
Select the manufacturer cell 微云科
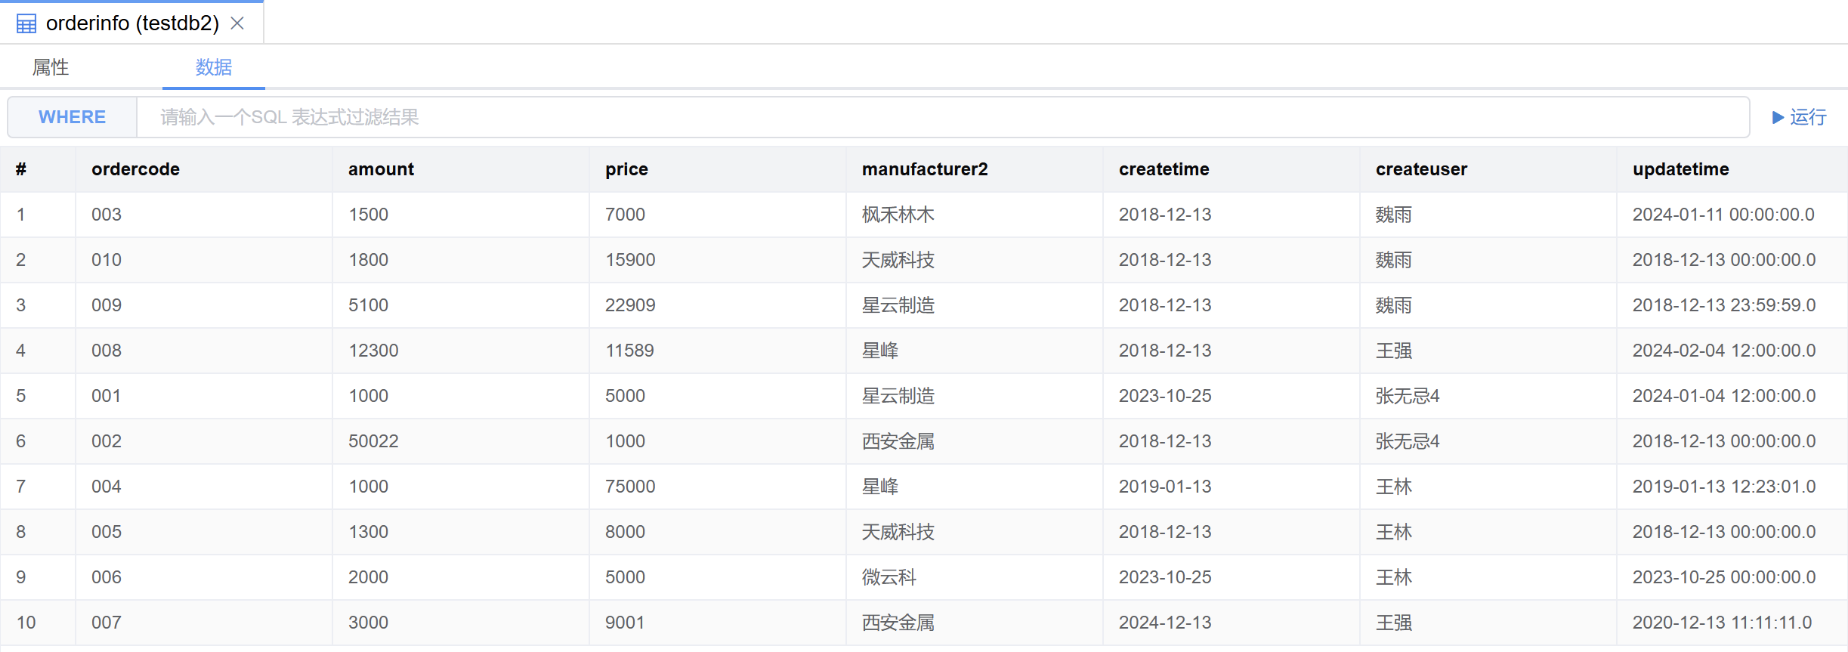pyautogui.click(x=888, y=577)
